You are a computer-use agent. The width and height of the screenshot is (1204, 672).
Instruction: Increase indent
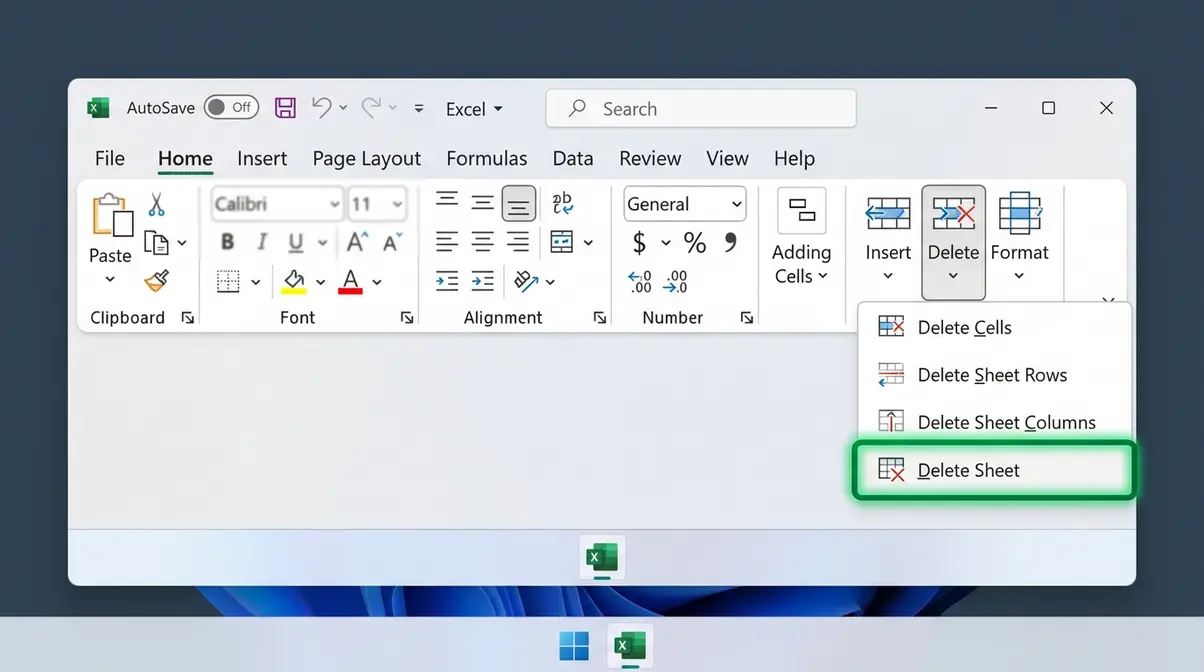point(483,281)
